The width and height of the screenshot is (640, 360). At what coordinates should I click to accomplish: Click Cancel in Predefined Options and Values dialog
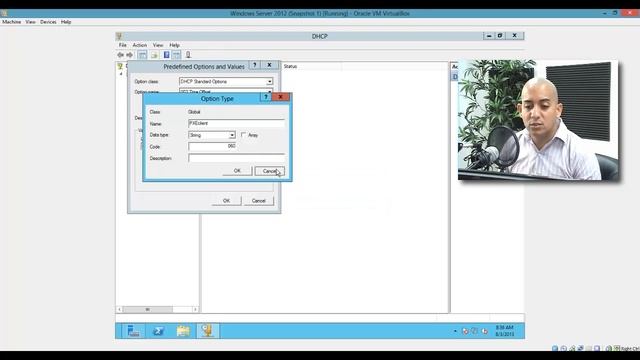(259, 201)
